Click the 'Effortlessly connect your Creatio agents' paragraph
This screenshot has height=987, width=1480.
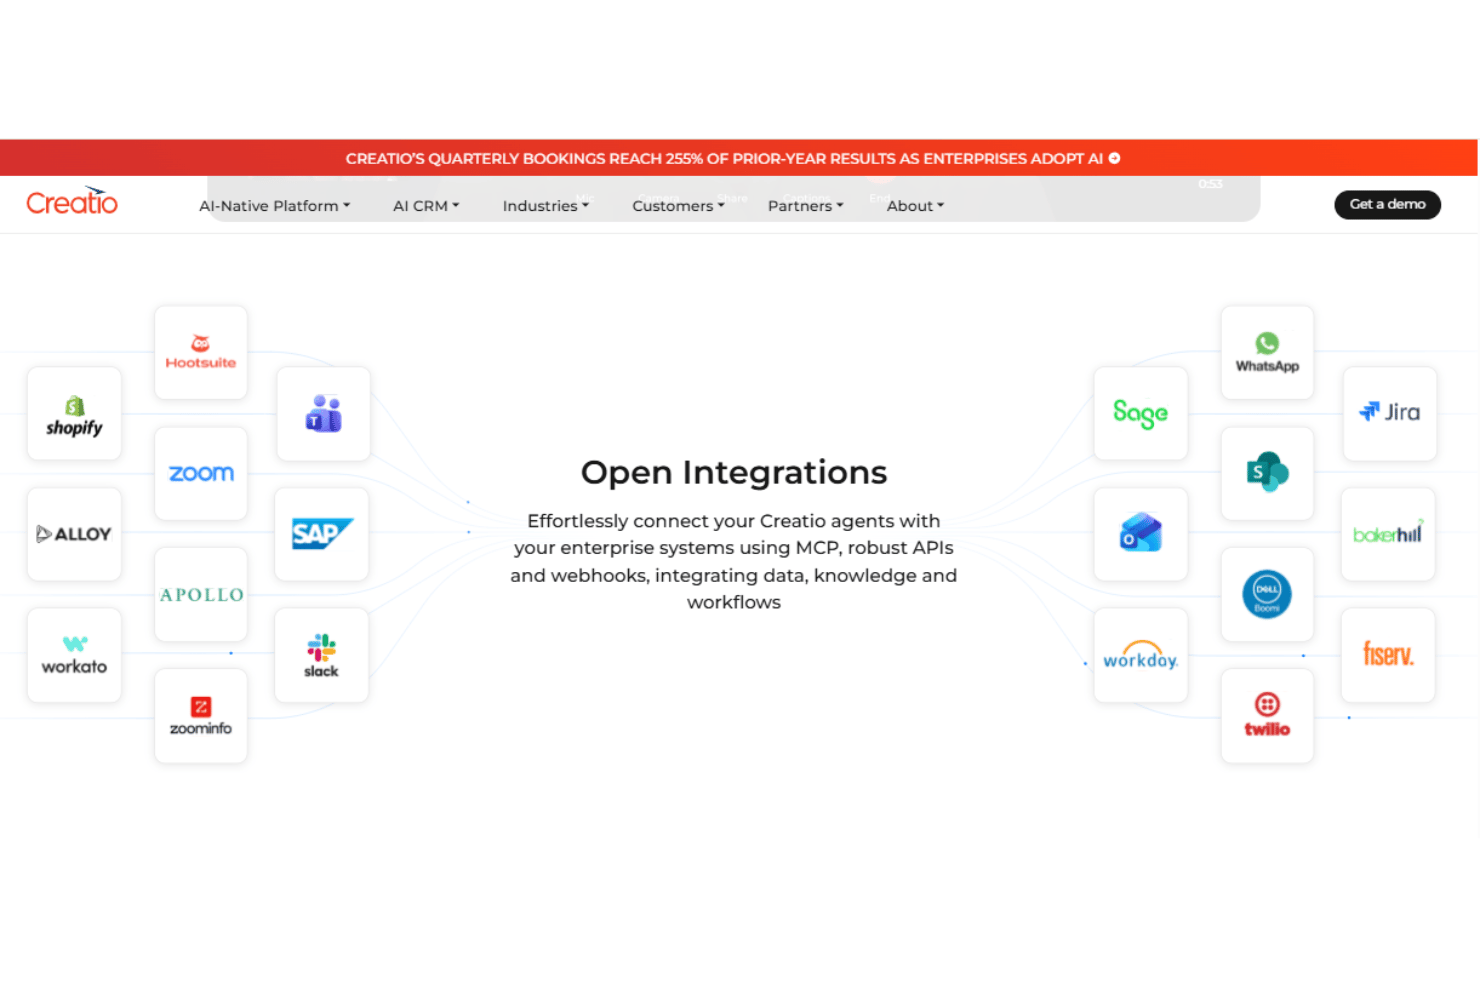(734, 561)
